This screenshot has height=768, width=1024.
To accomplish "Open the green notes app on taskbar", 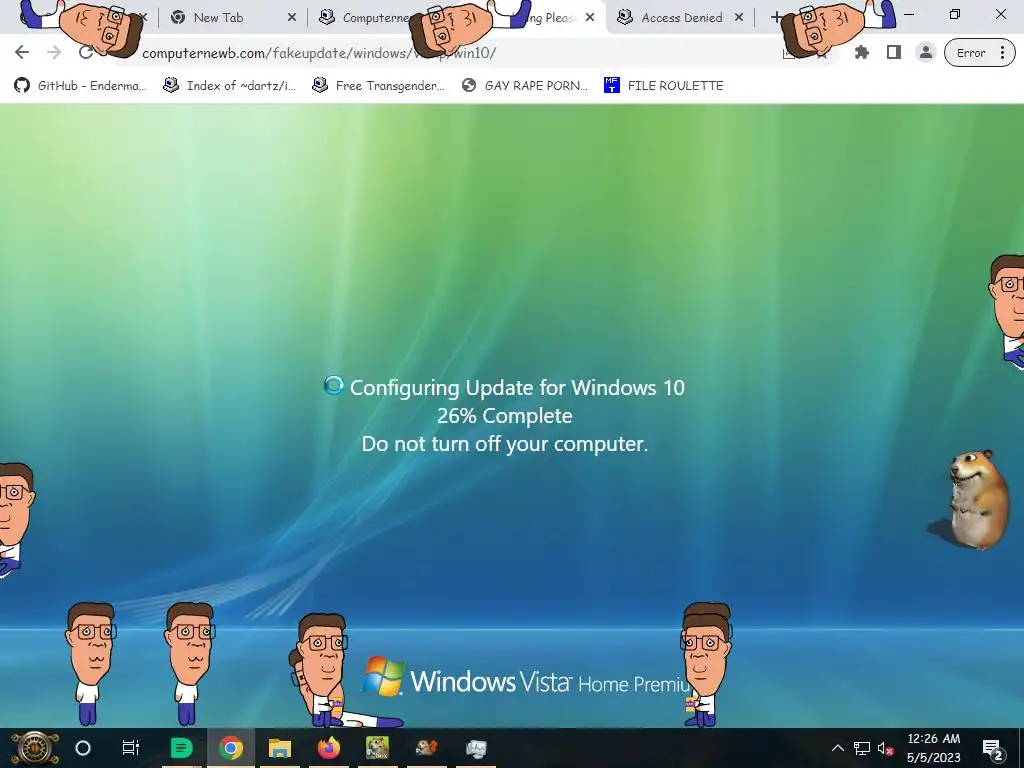I will [x=181, y=748].
